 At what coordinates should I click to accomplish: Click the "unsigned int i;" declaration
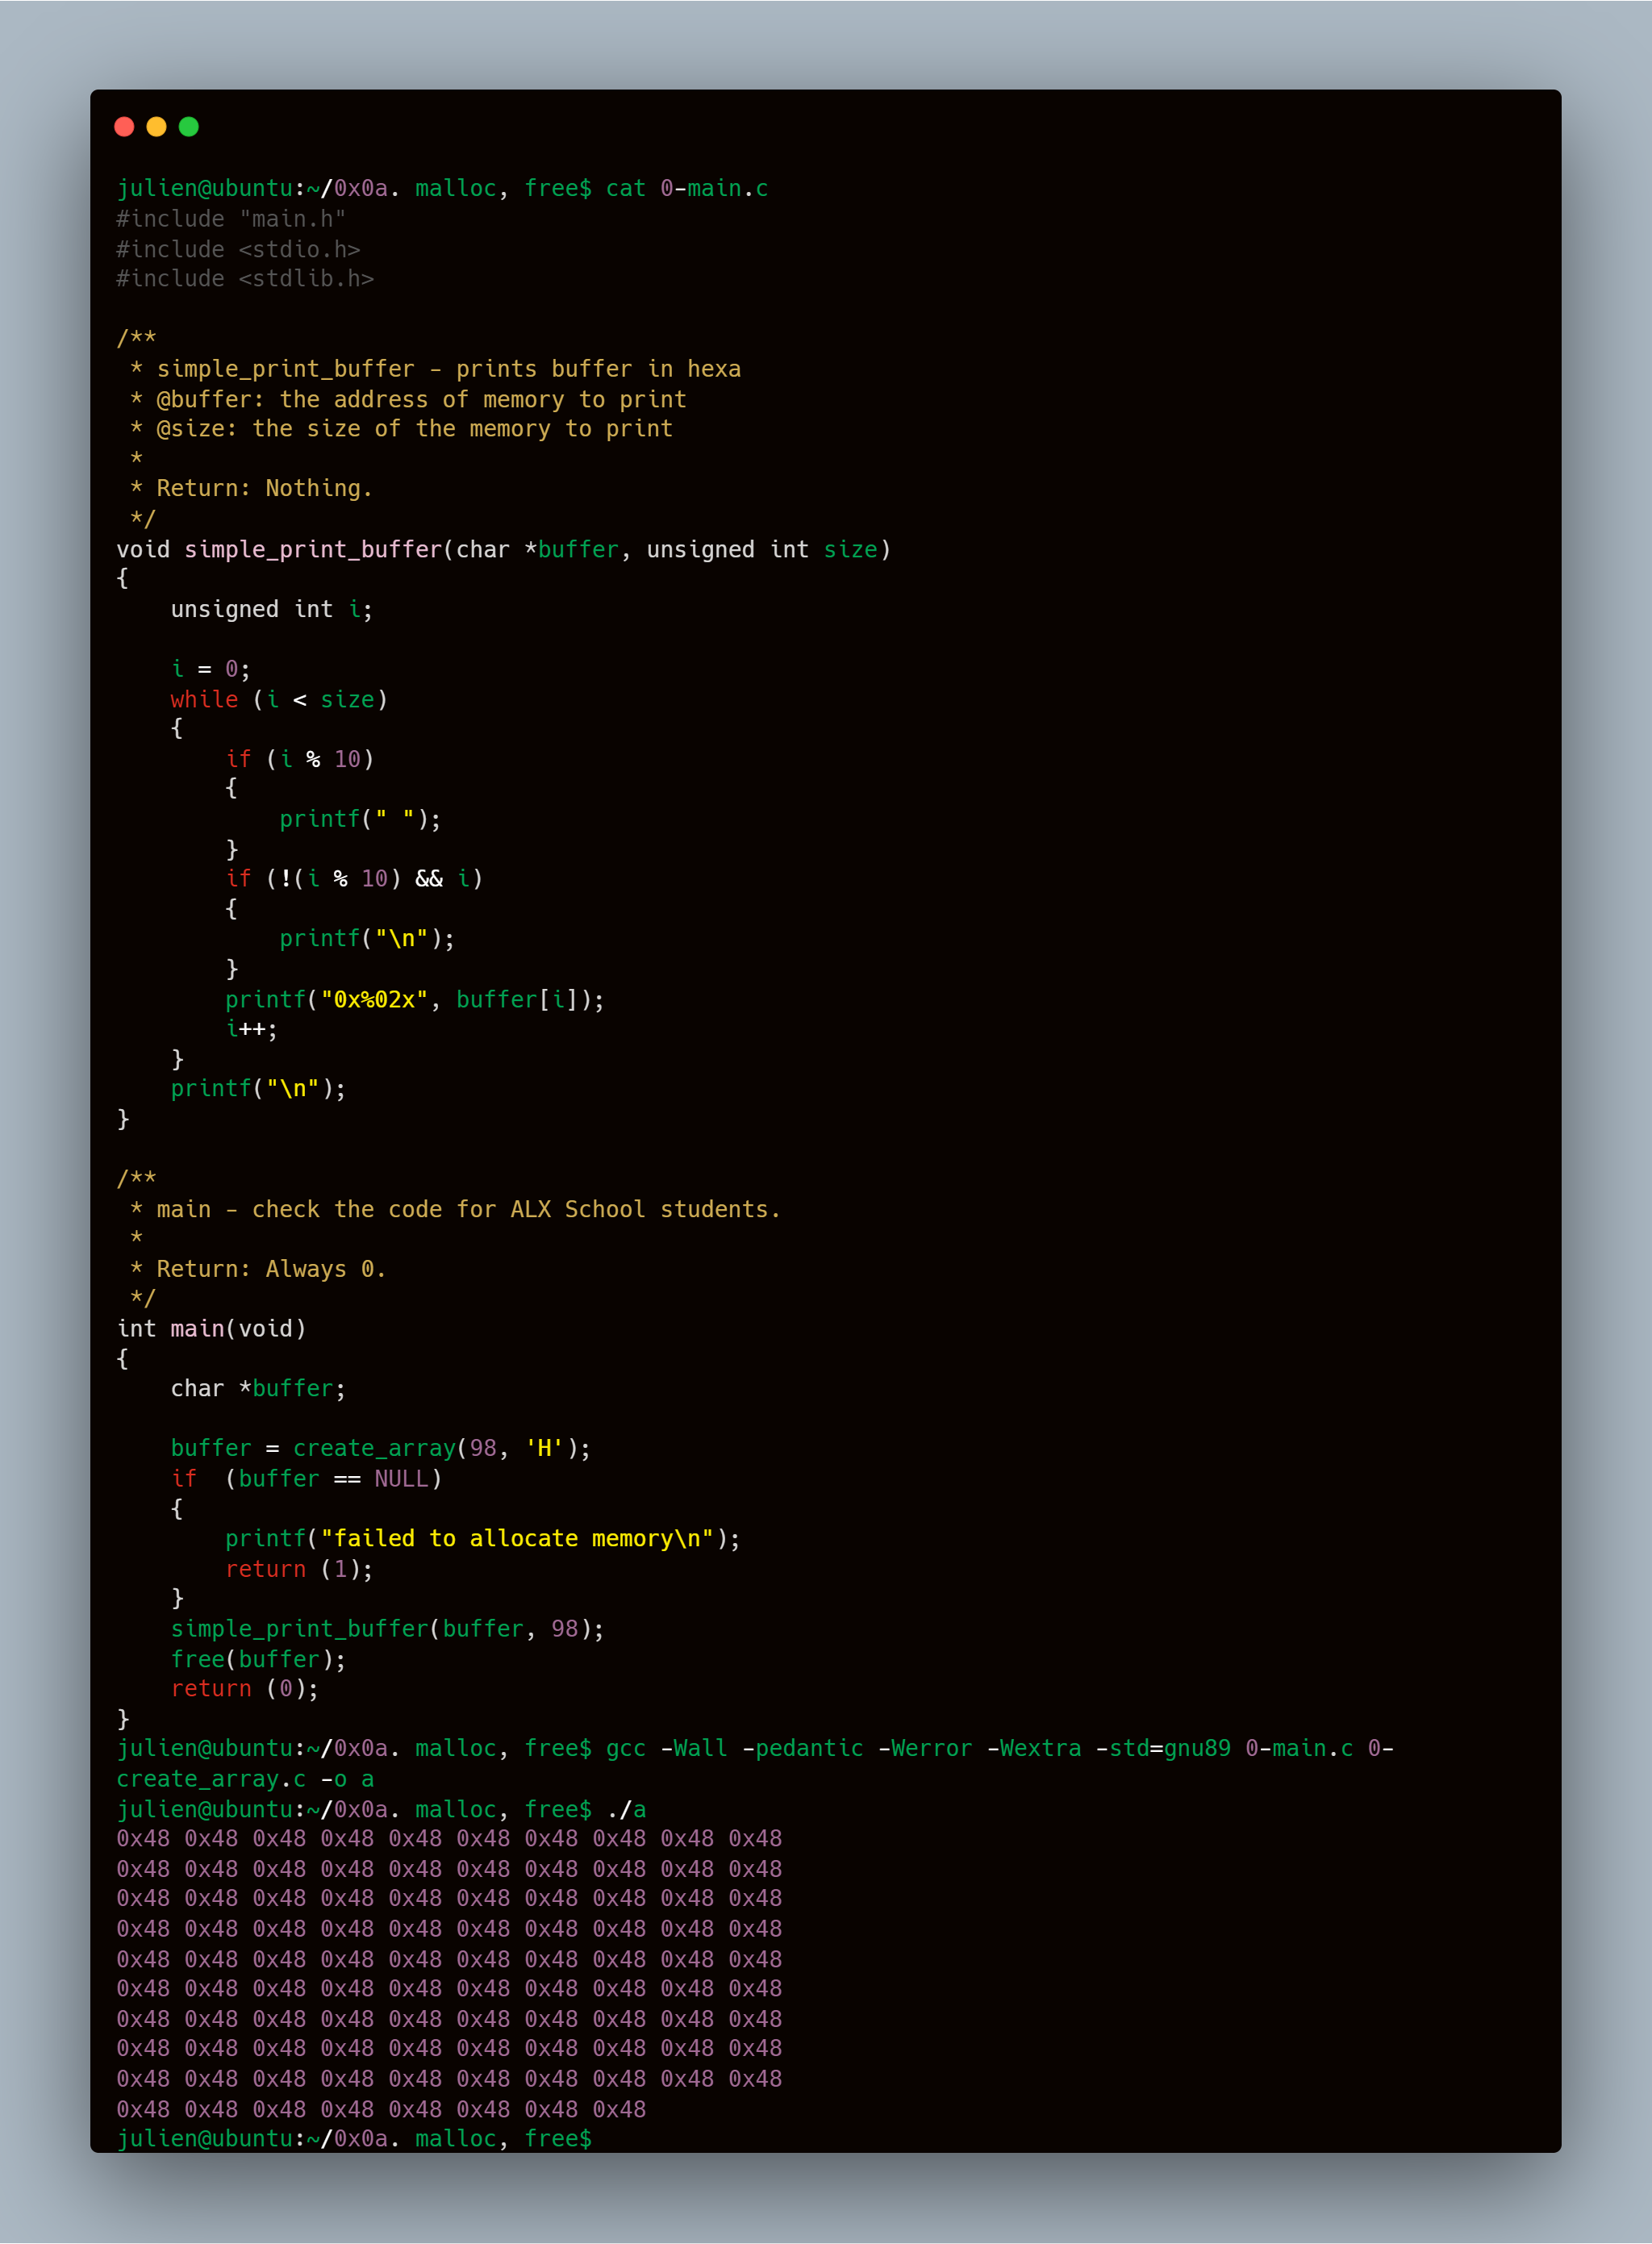pyautogui.click(x=272, y=609)
